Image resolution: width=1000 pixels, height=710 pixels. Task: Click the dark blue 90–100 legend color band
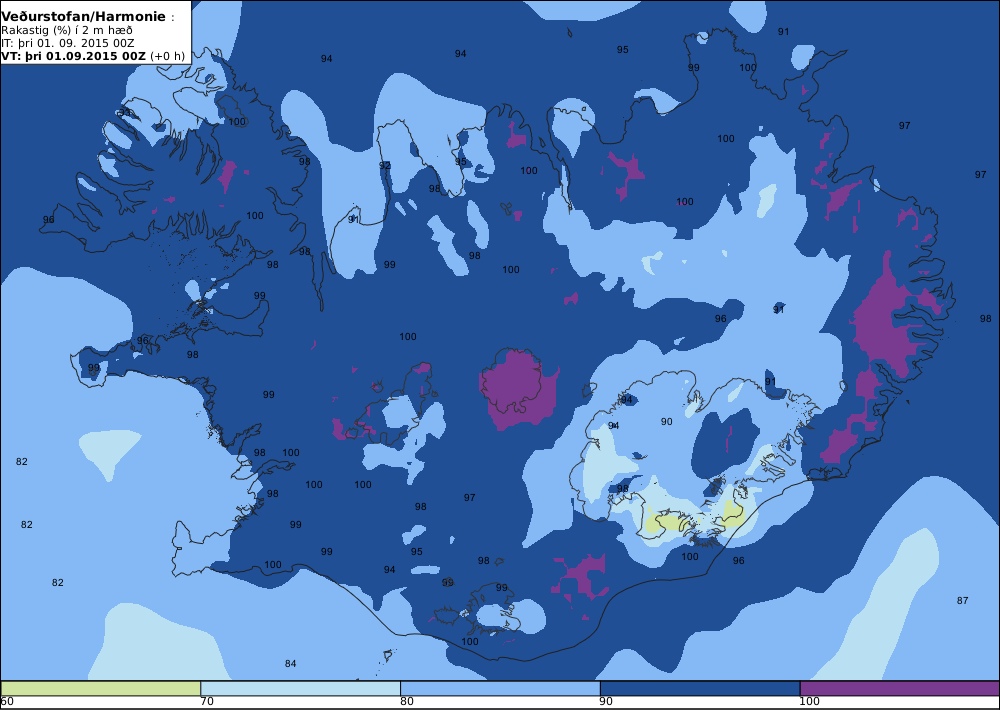pyautogui.click(x=700, y=688)
